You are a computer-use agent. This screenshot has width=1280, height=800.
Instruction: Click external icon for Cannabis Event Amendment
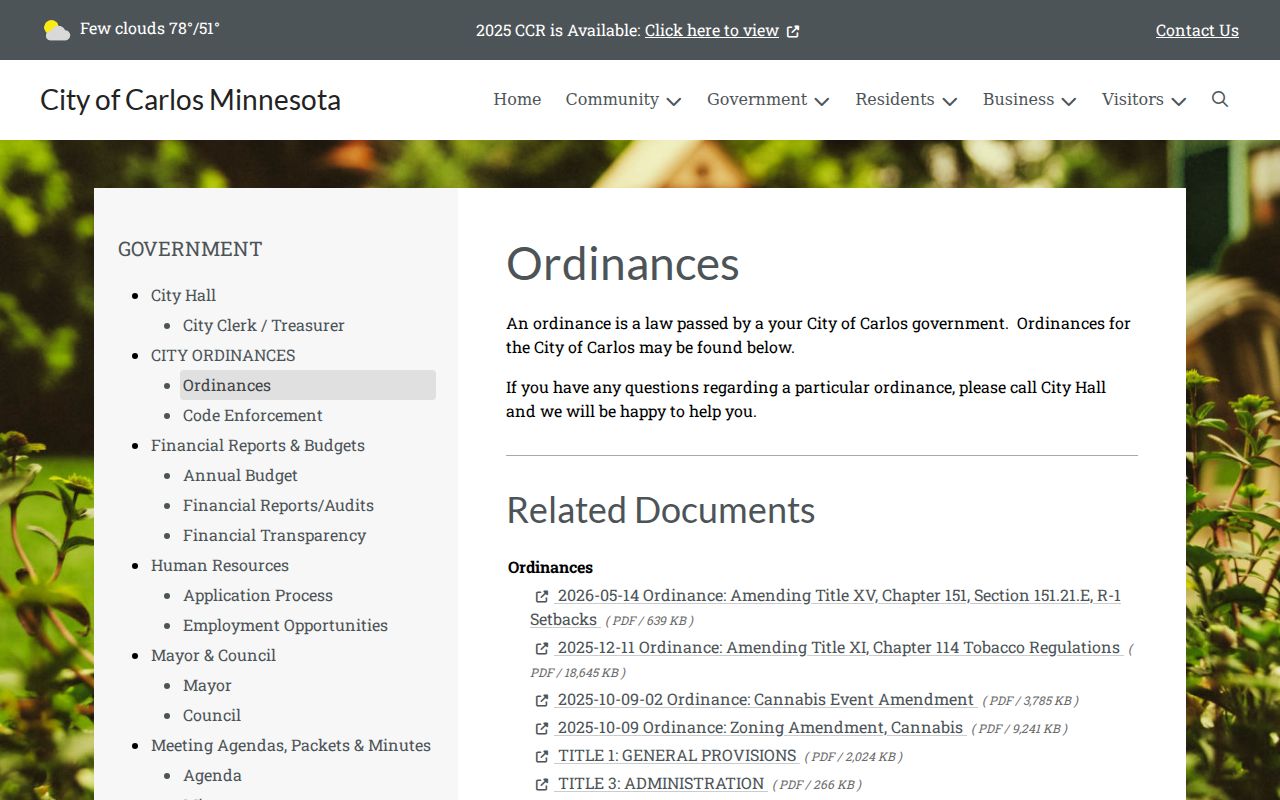click(x=542, y=700)
